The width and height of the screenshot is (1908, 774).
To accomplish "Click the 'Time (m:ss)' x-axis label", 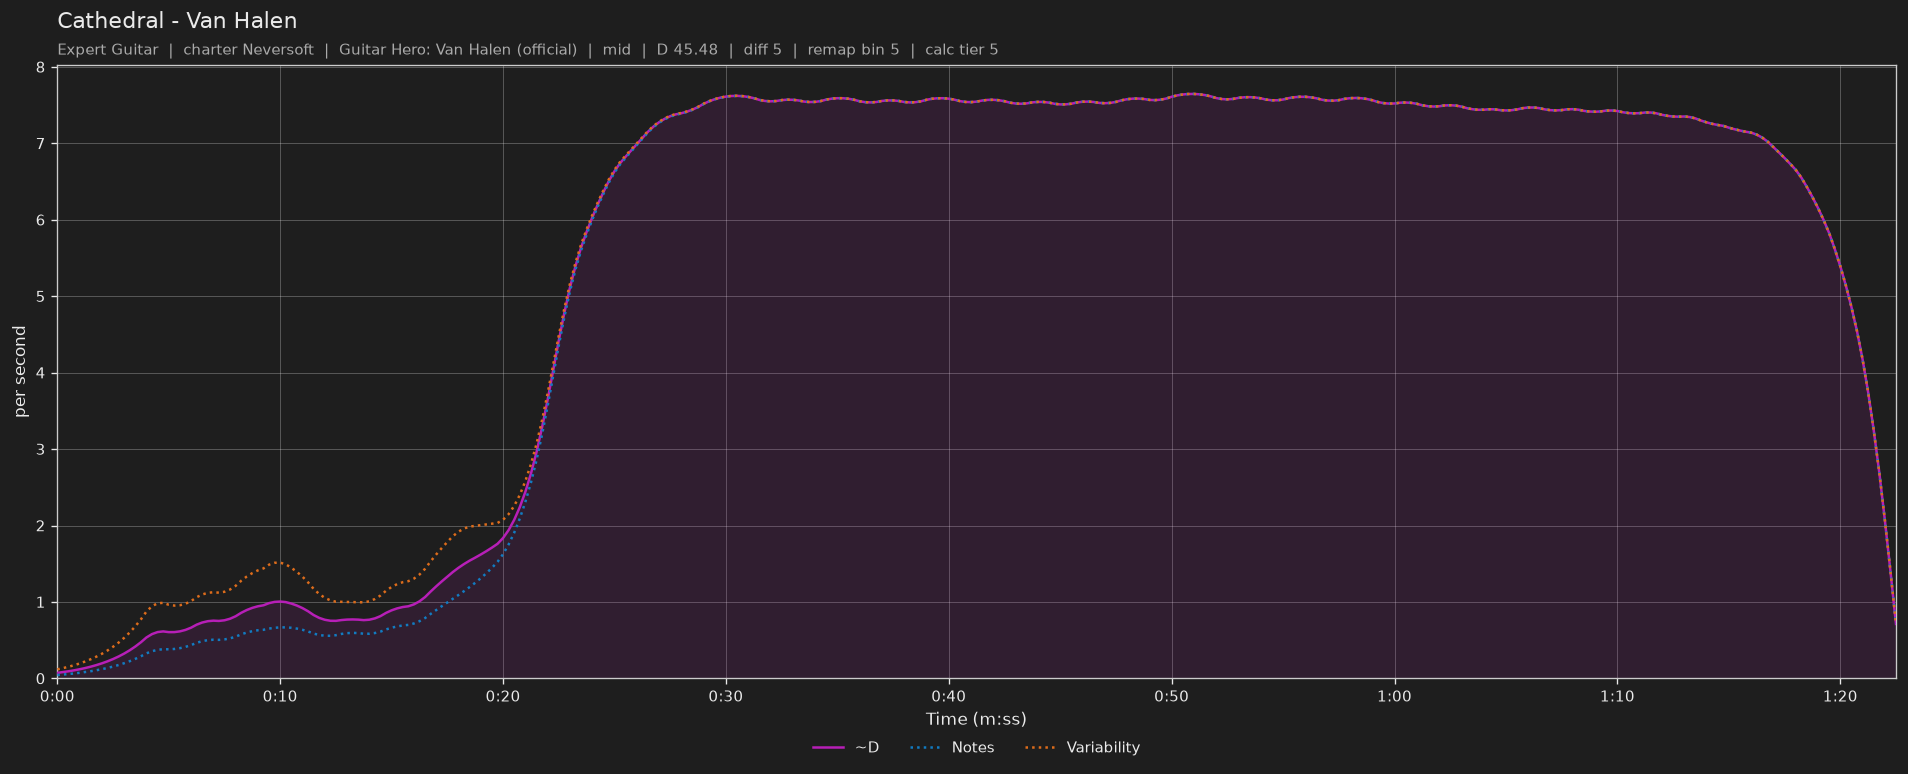I will click(976, 719).
